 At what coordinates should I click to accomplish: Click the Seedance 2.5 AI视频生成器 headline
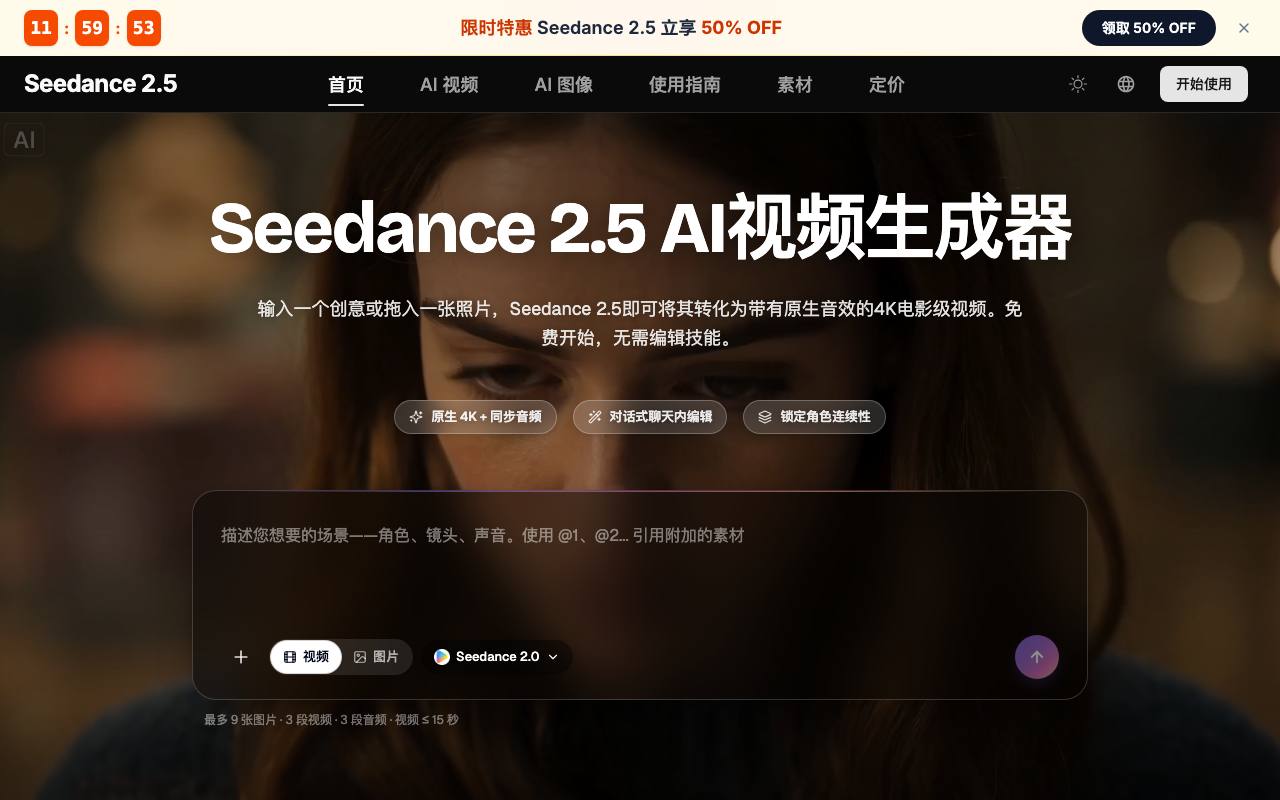(x=640, y=229)
